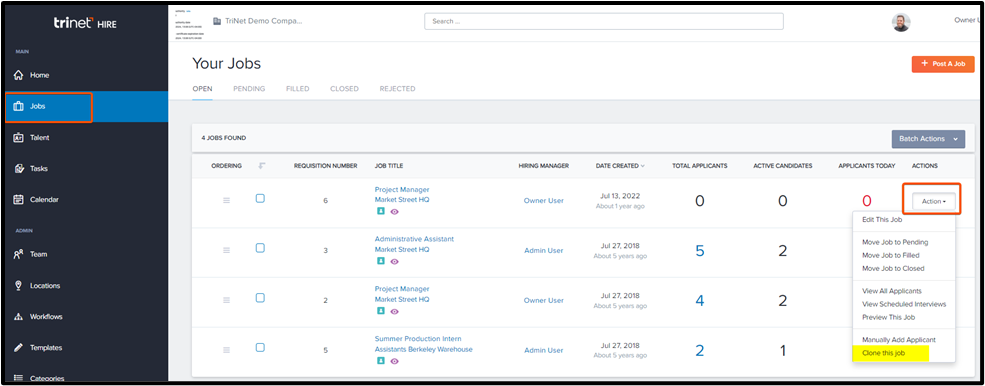The height and width of the screenshot is (386, 985).
Task: Click the Action dropdown for requisition 6
Action: (x=933, y=201)
